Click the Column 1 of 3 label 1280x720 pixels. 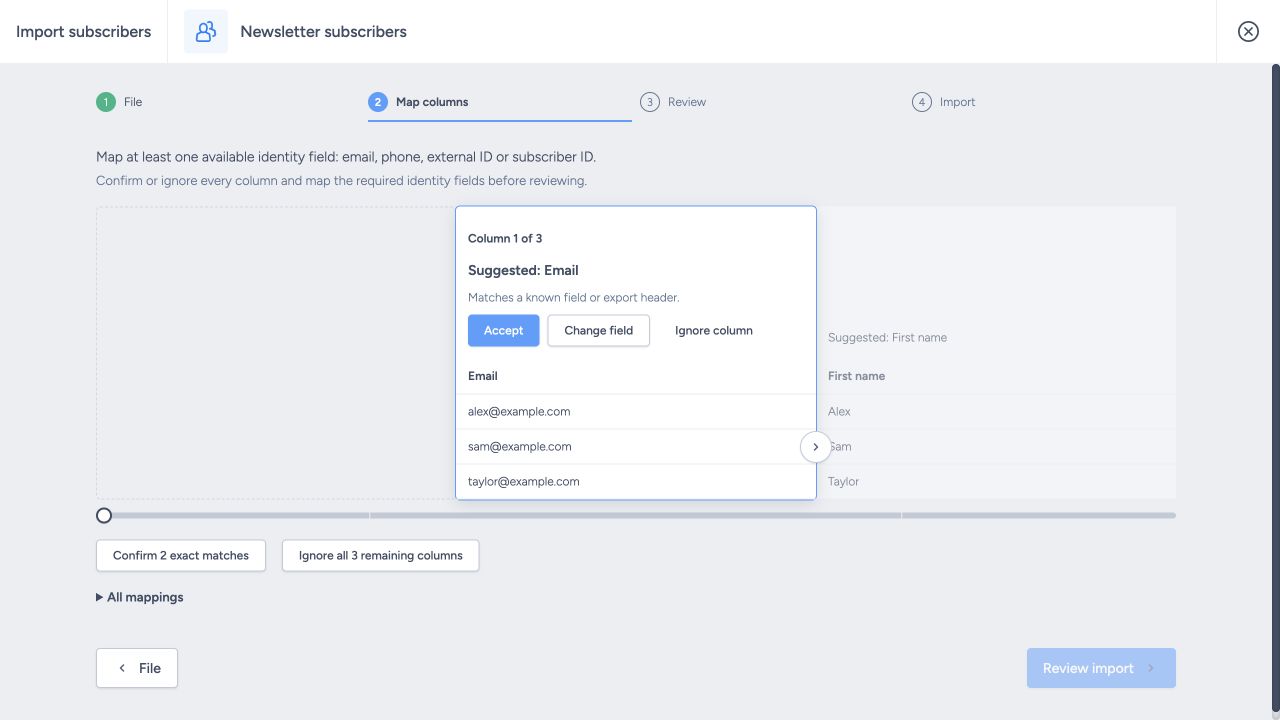(505, 239)
